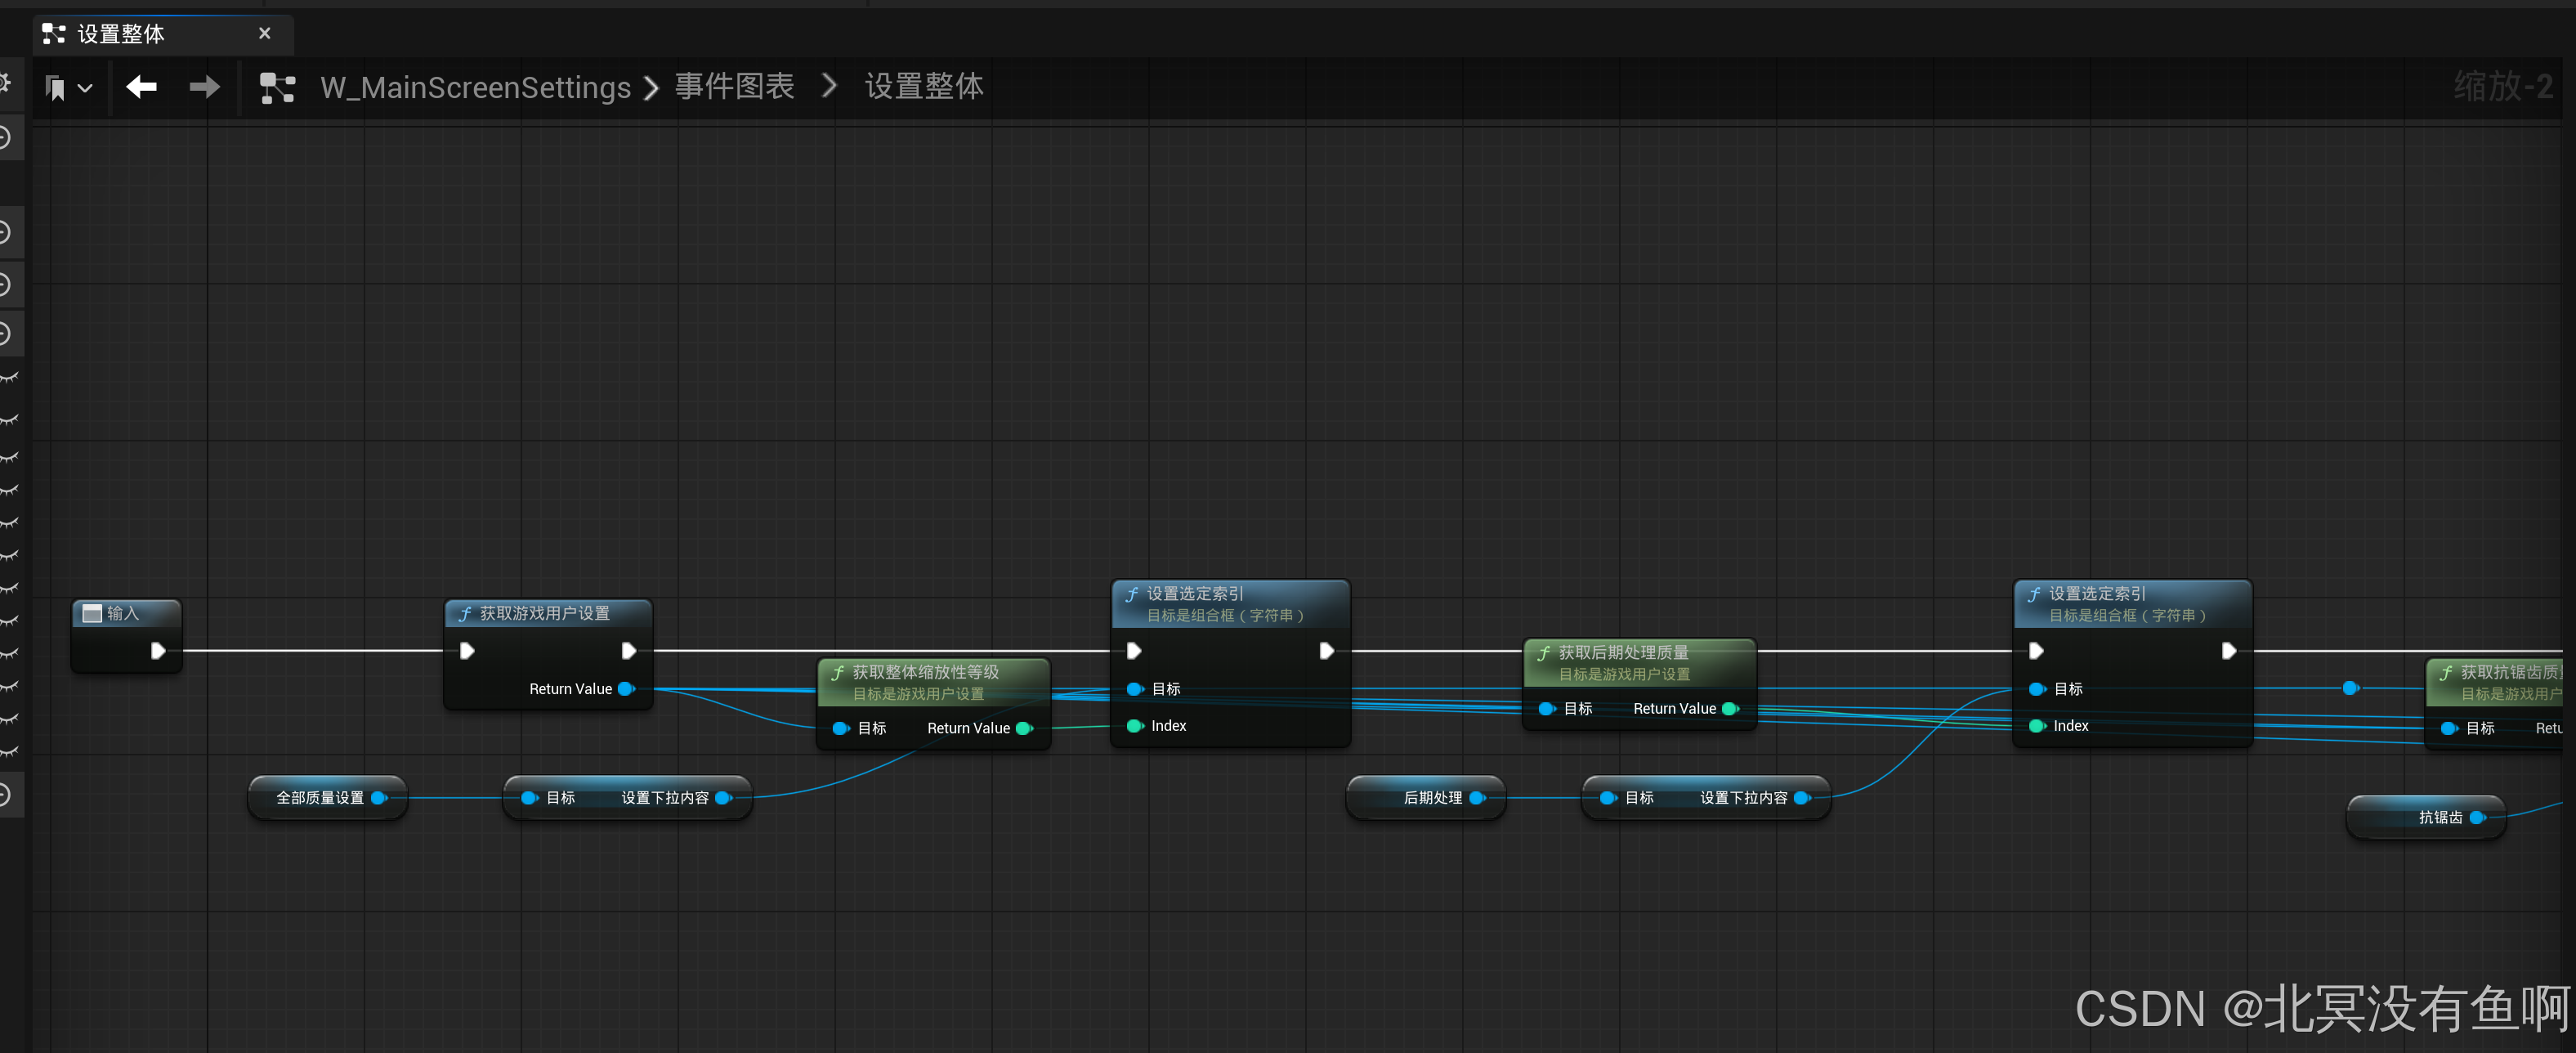The height and width of the screenshot is (1053, 2576).
Task: Click the 后期处理 variable output pin
Action: [x=1476, y=798]
